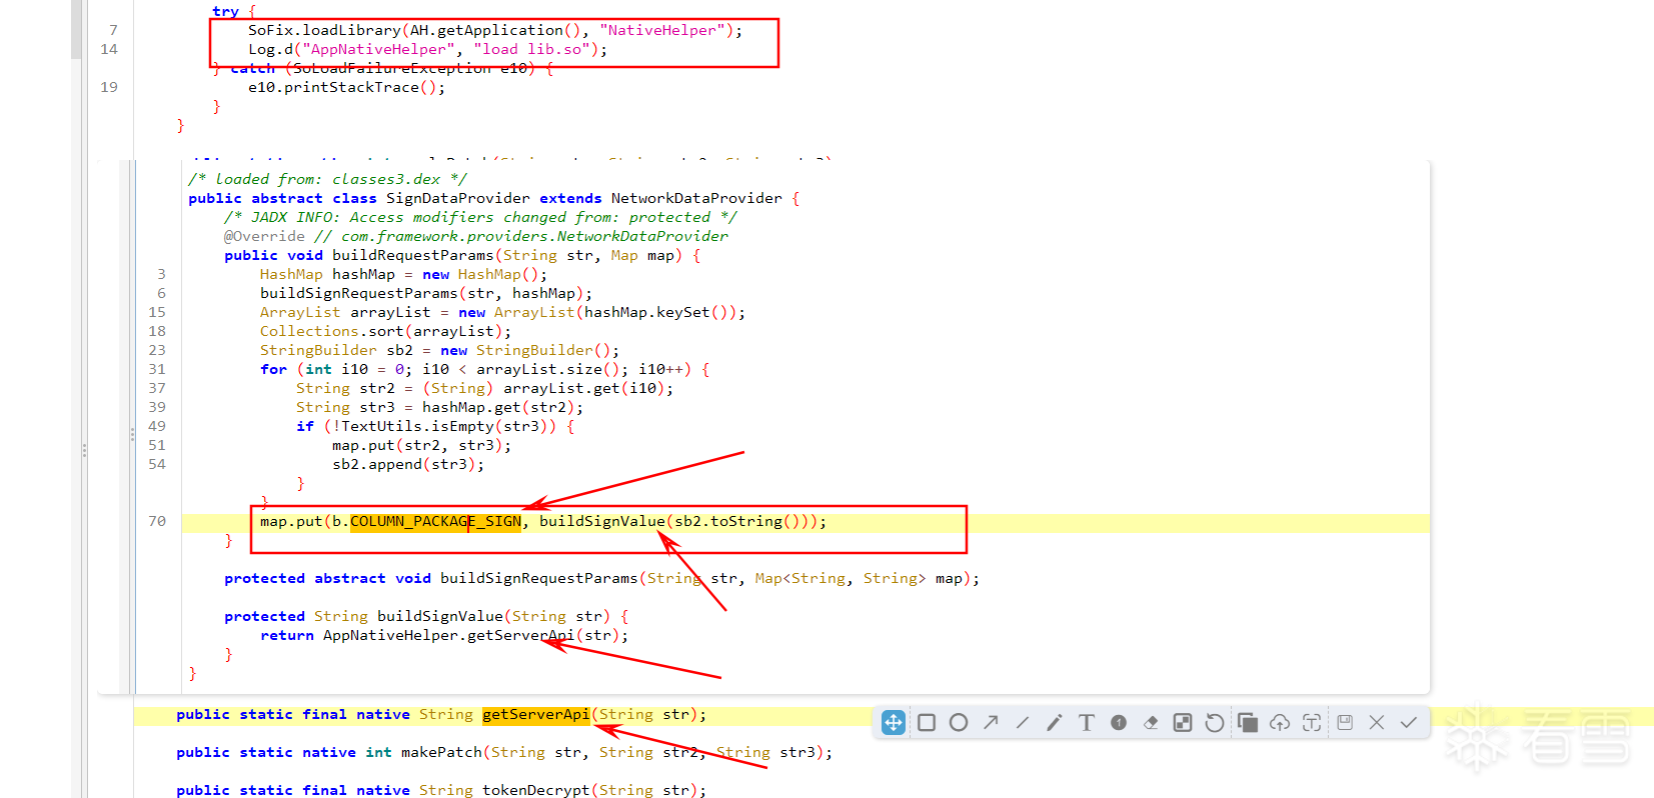Viewport: 1654px width, 798px height.
Task: Click Collections.sort(arrayList) statement
Action: pyautogui.click(x=386, y=331)
